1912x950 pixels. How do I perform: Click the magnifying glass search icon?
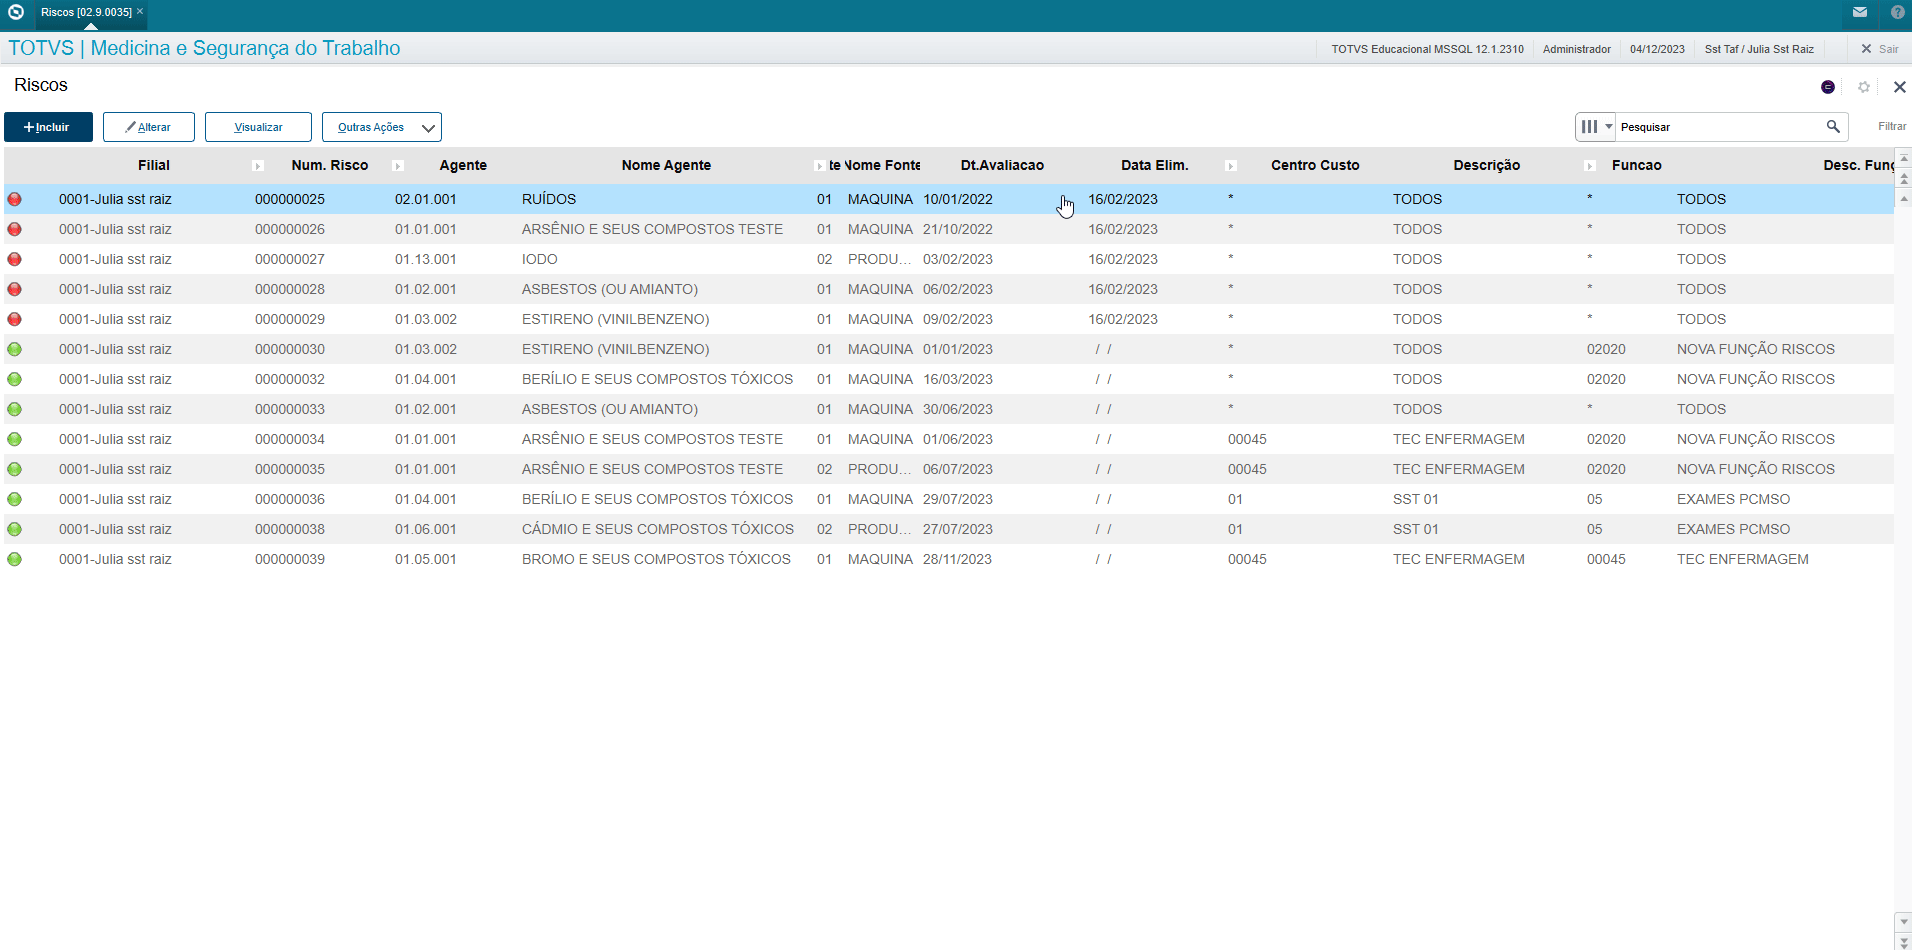1833,127
